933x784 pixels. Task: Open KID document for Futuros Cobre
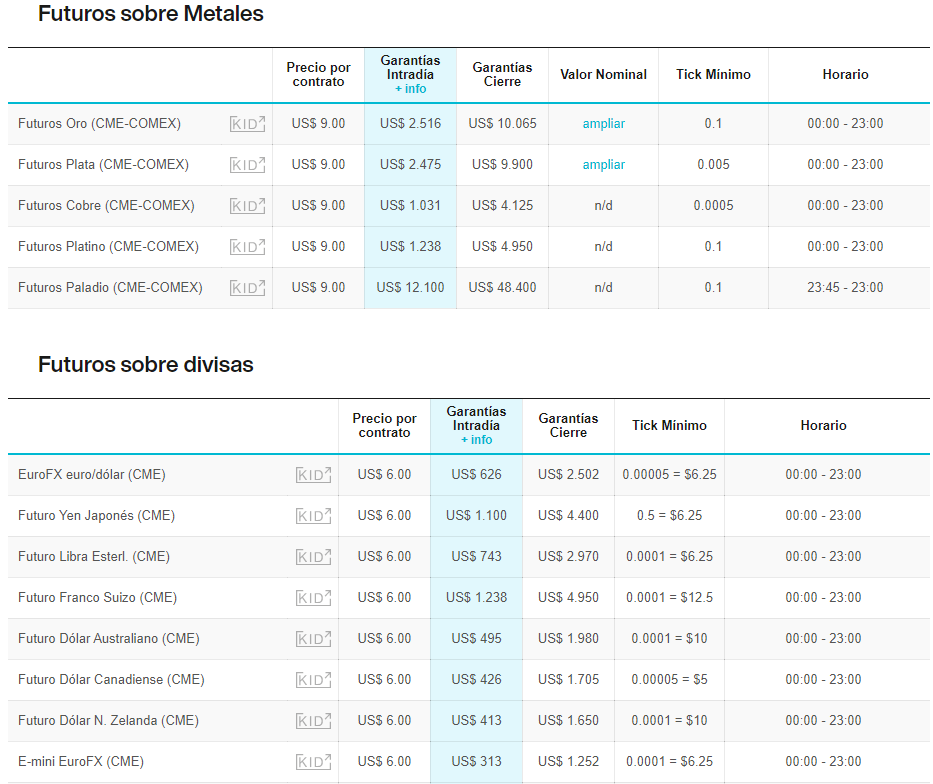point(247,206)
